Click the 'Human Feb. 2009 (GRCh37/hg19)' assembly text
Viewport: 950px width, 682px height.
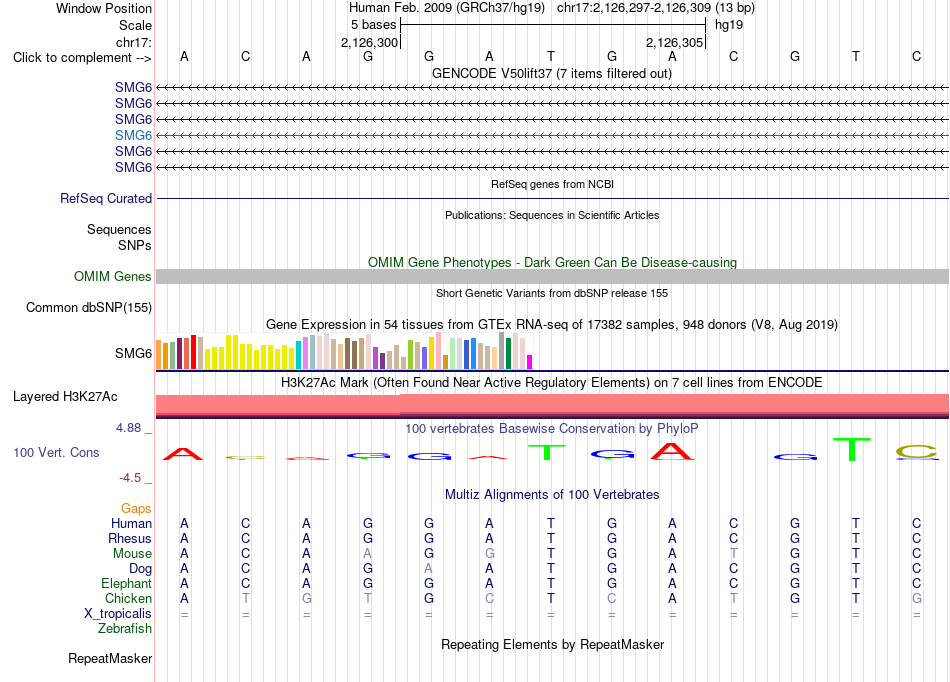447,8
